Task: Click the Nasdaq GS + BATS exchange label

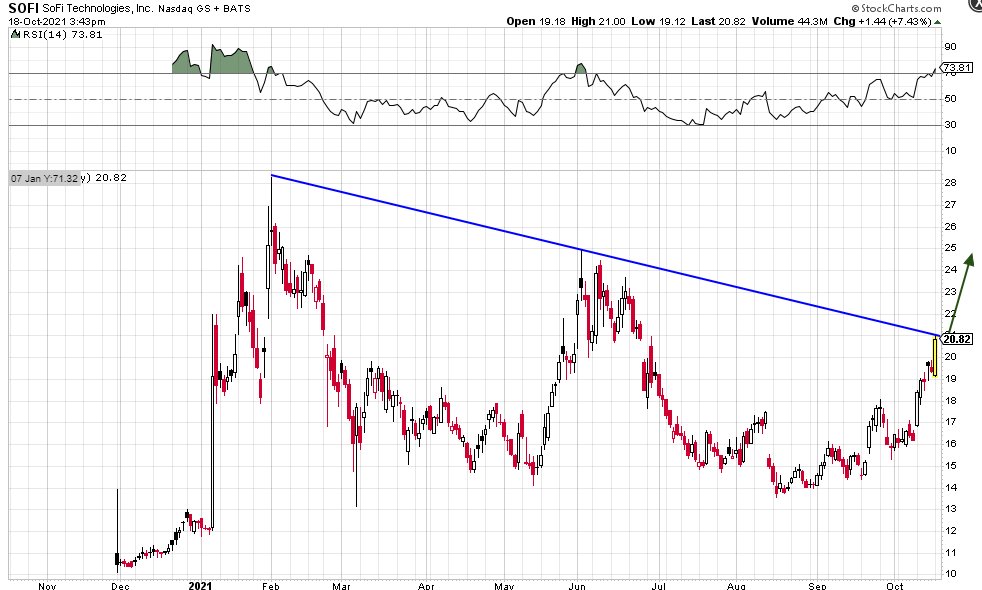Action: (x=205, y=9)
